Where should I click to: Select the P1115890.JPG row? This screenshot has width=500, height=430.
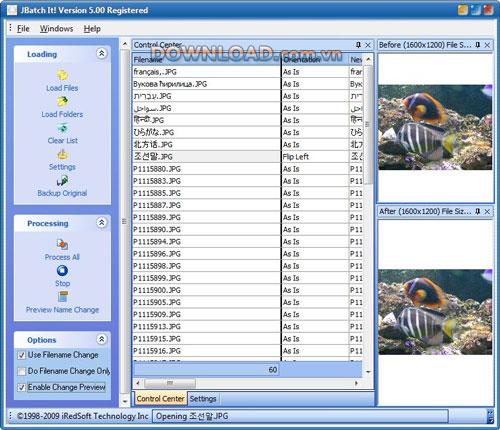coord(247,230)
